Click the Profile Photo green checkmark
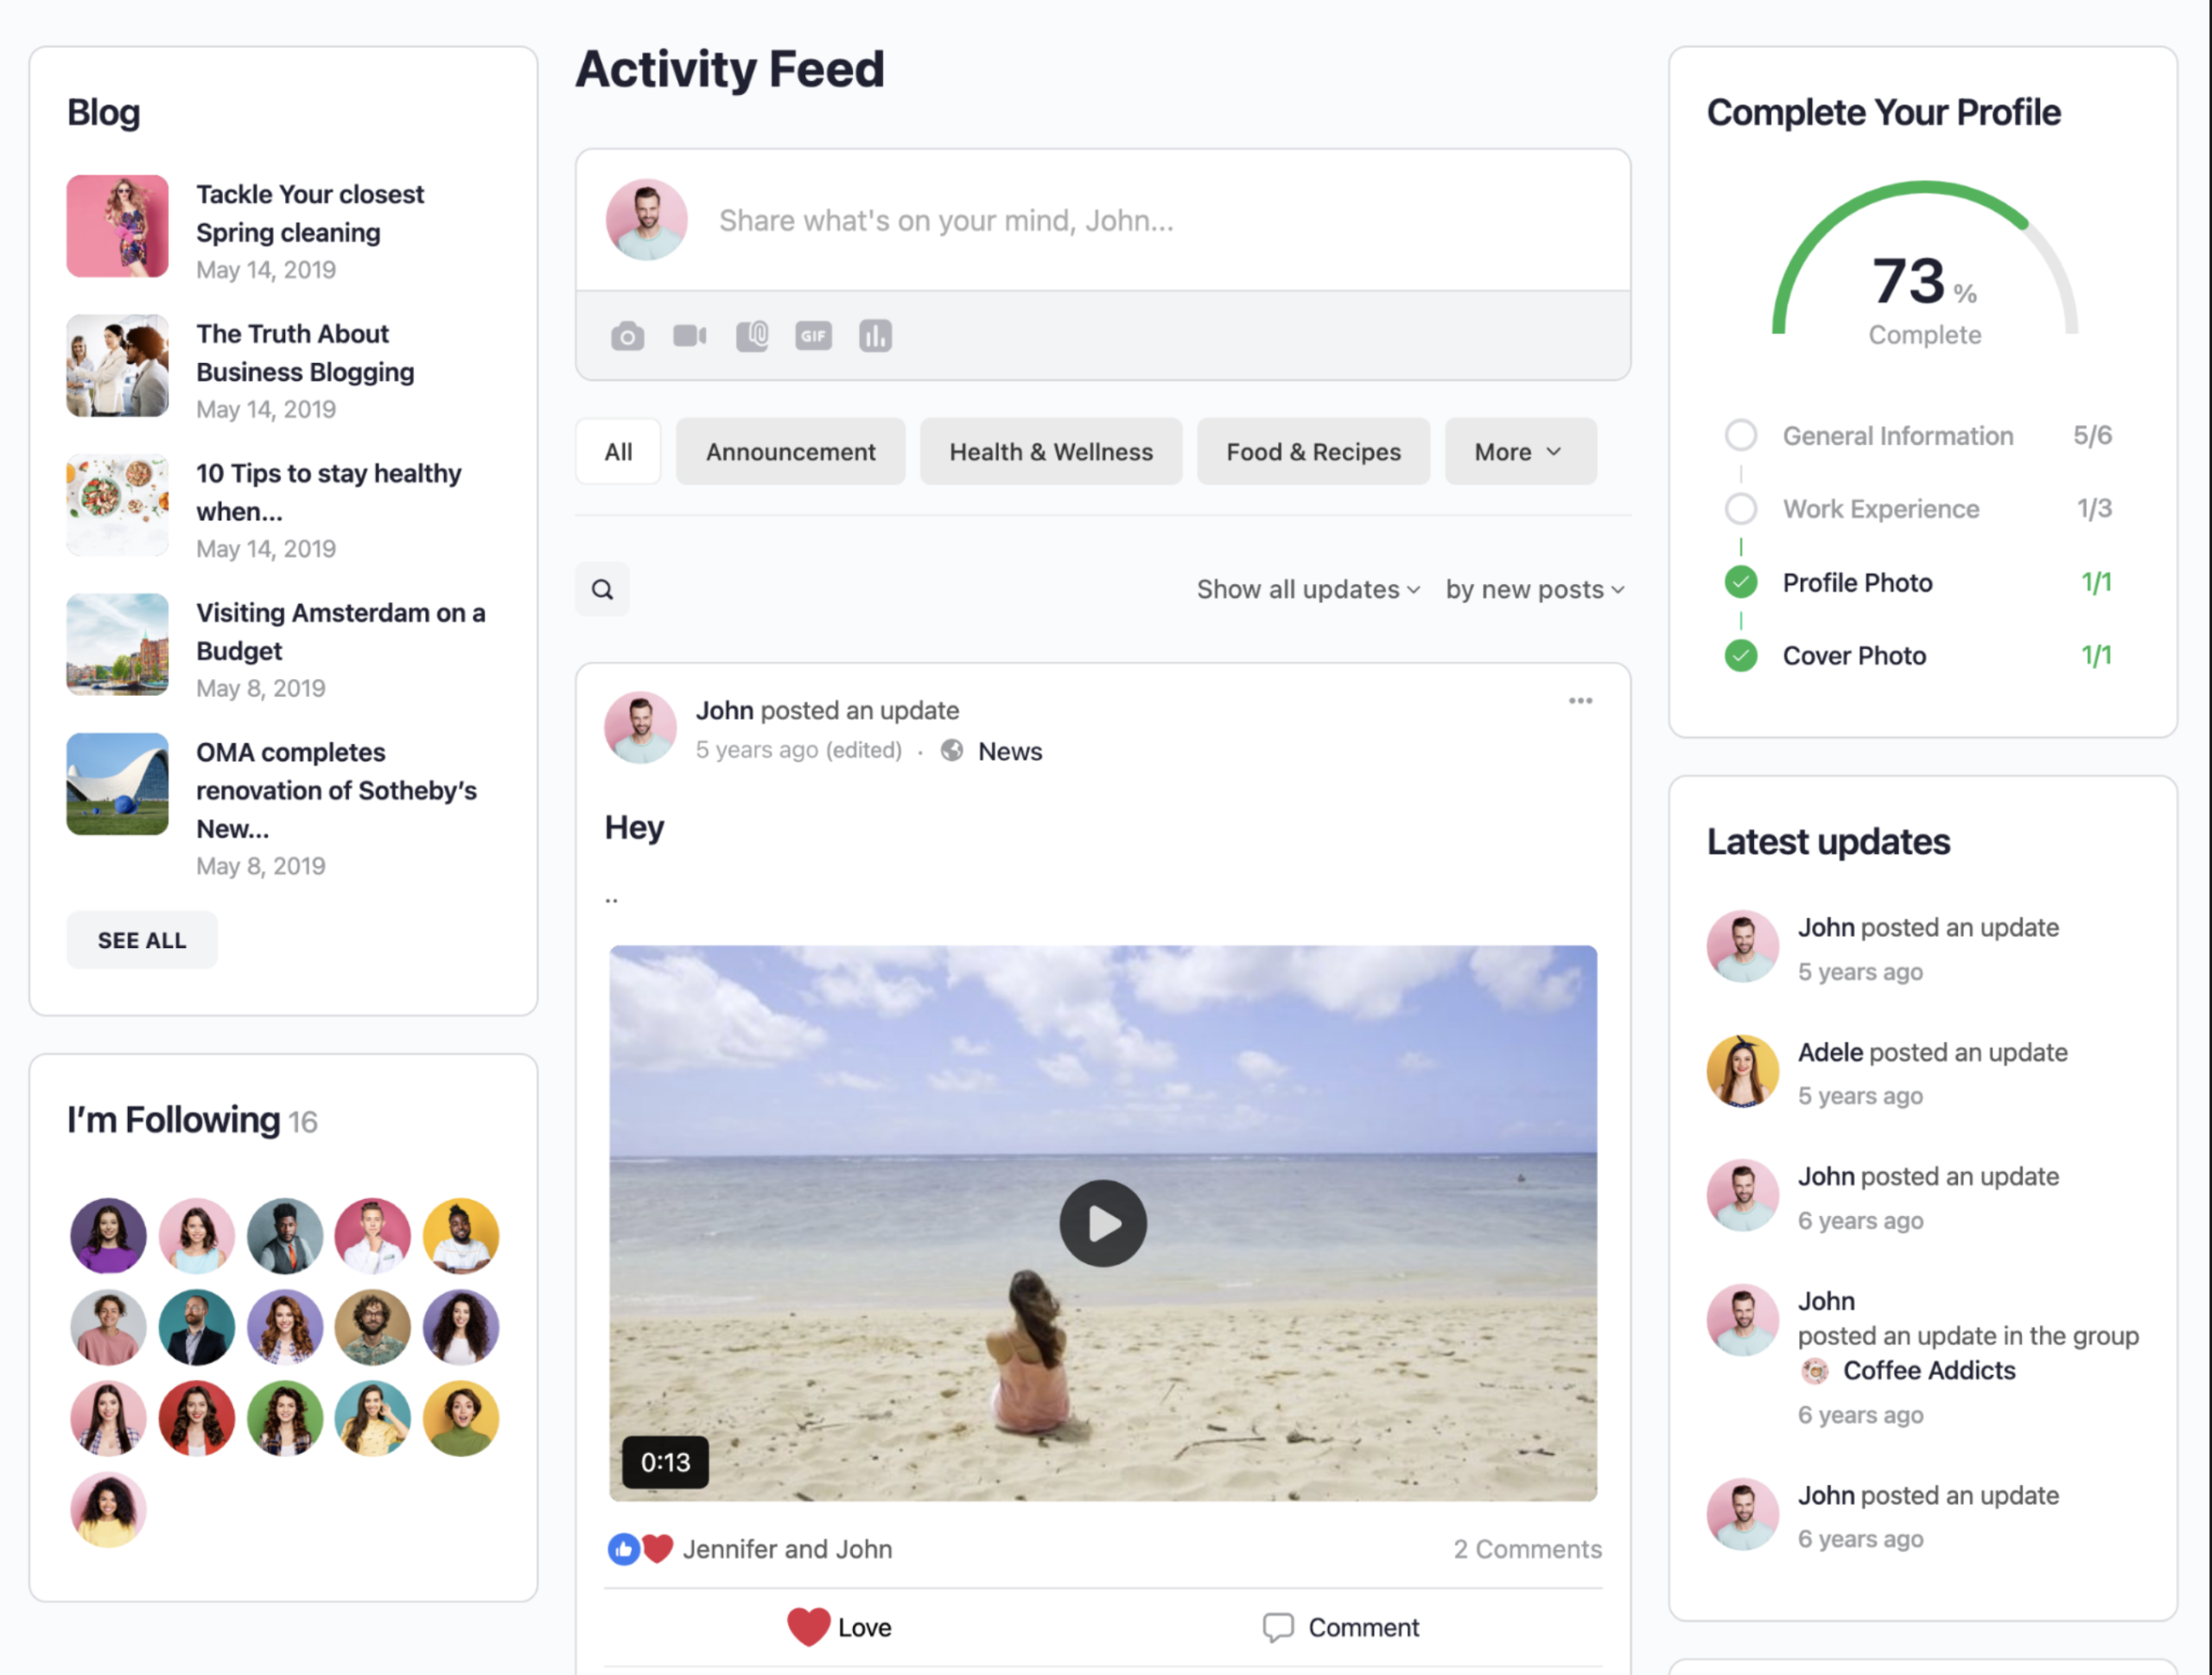 (x=1740, y=582)
